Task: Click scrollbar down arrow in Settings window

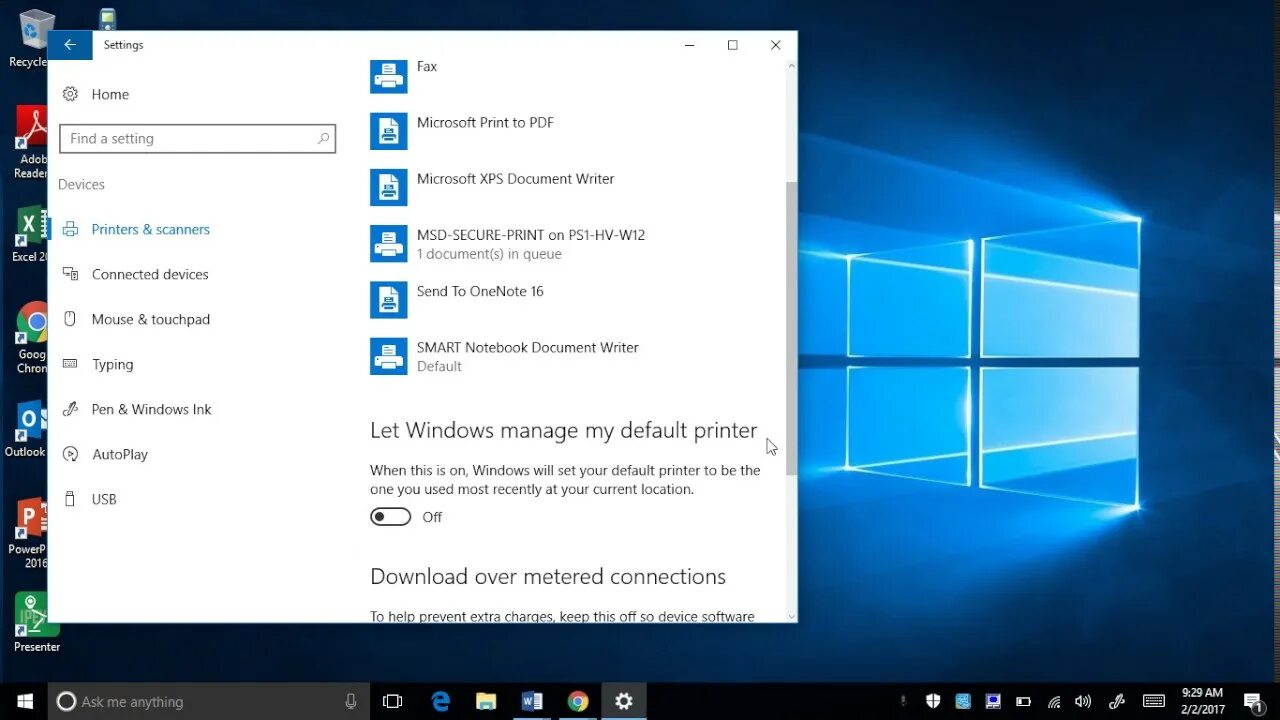Action: (792, 616)
